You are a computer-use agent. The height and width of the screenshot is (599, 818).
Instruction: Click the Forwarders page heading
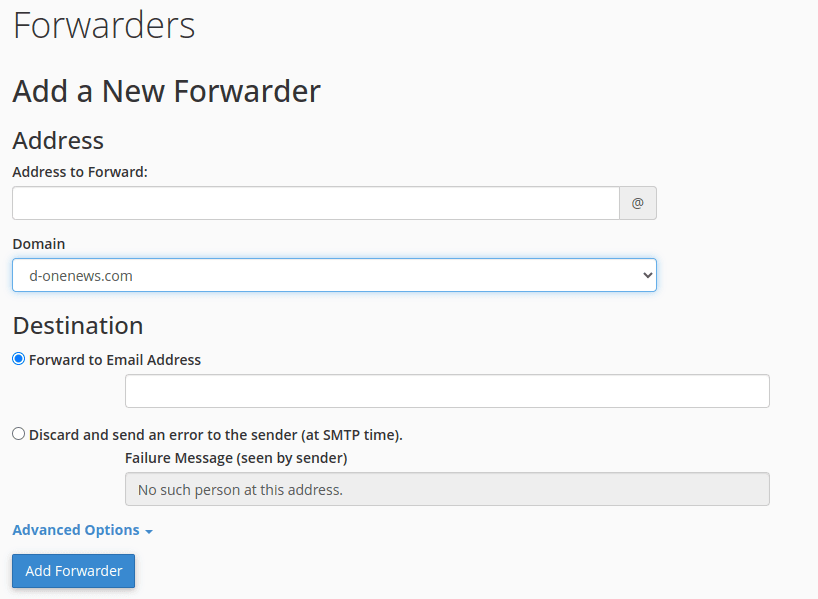coord(103,26)
